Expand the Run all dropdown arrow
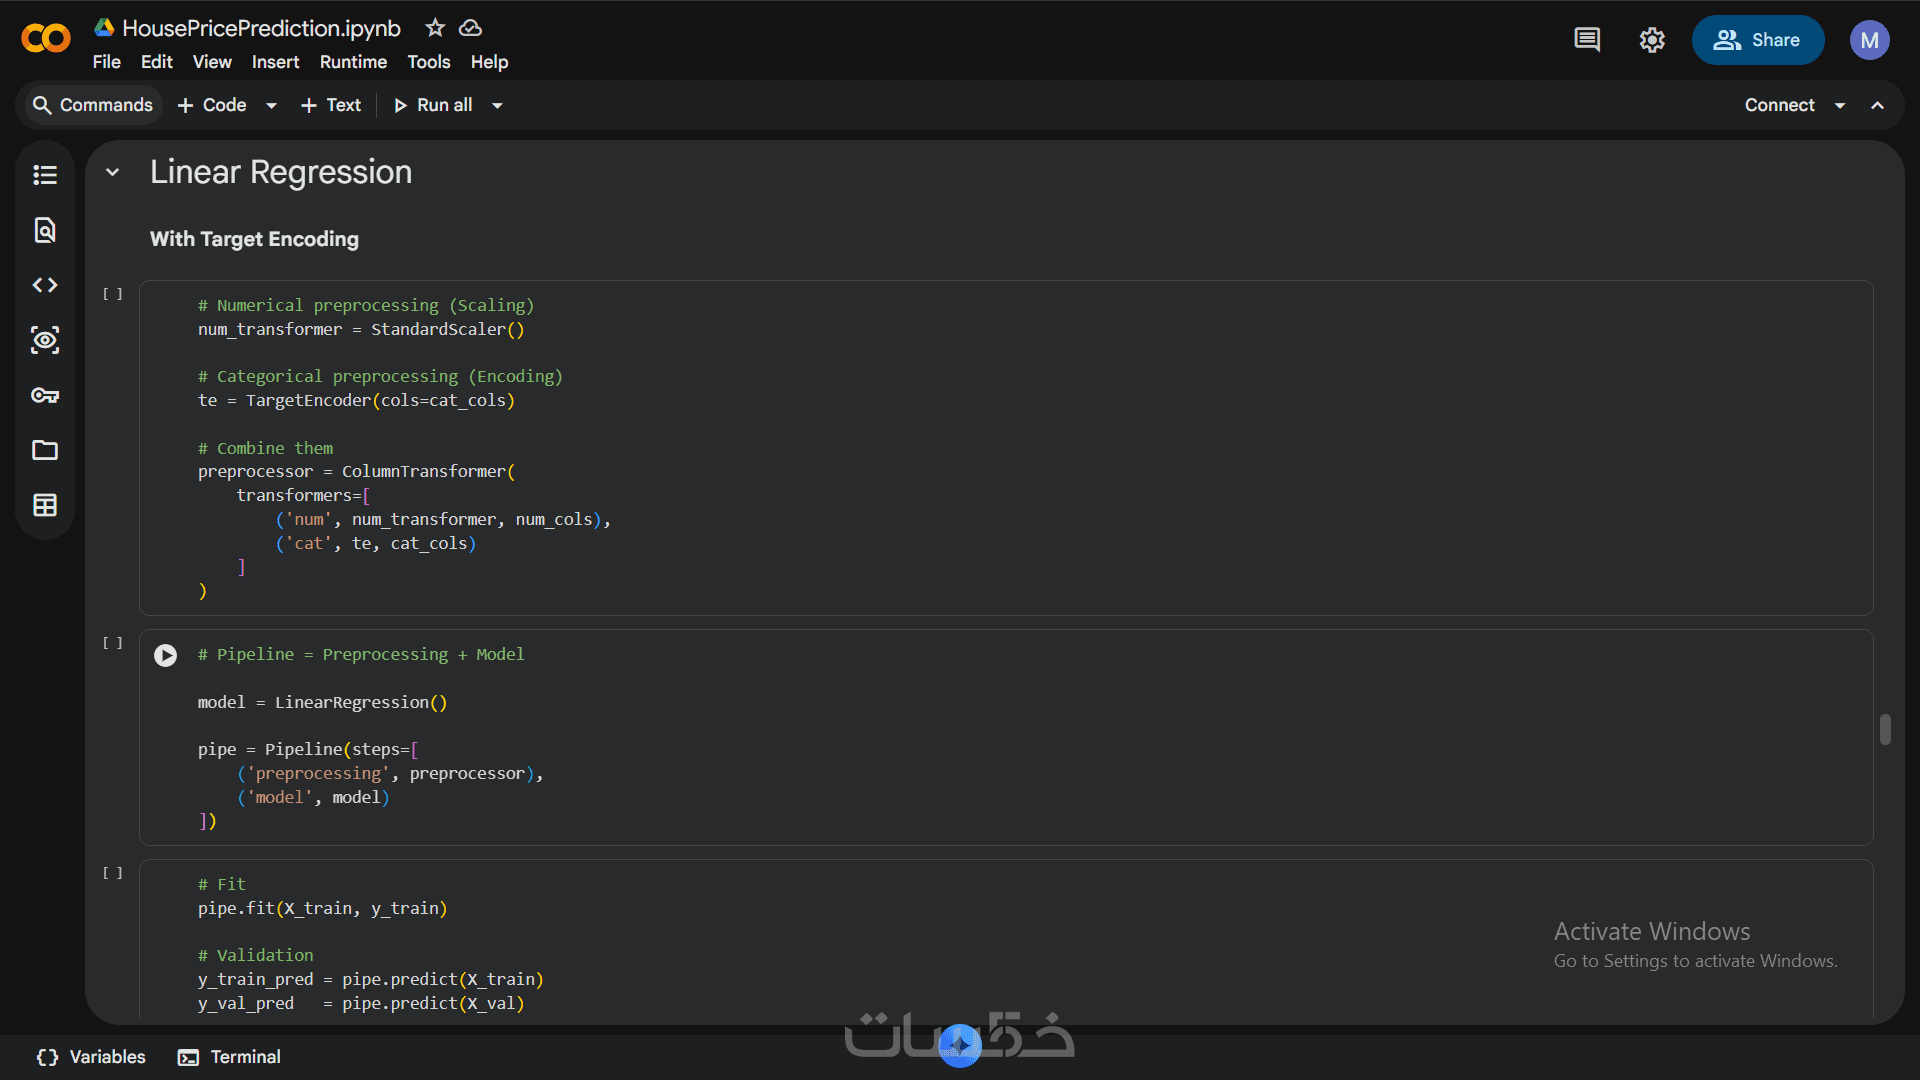 (x=497, y=105)
